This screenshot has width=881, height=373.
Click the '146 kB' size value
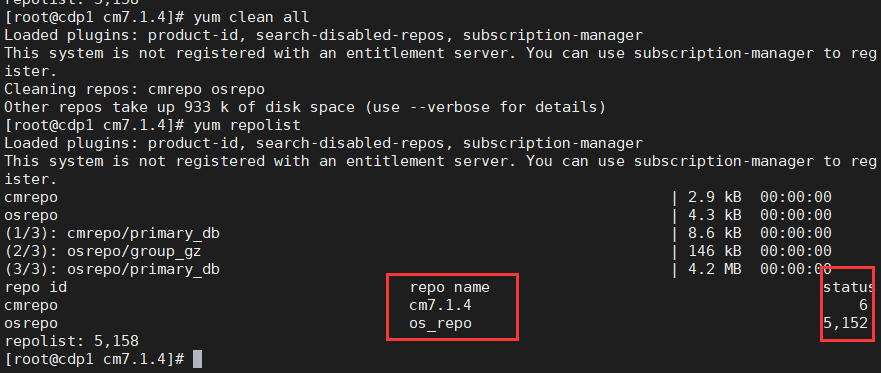715,251
